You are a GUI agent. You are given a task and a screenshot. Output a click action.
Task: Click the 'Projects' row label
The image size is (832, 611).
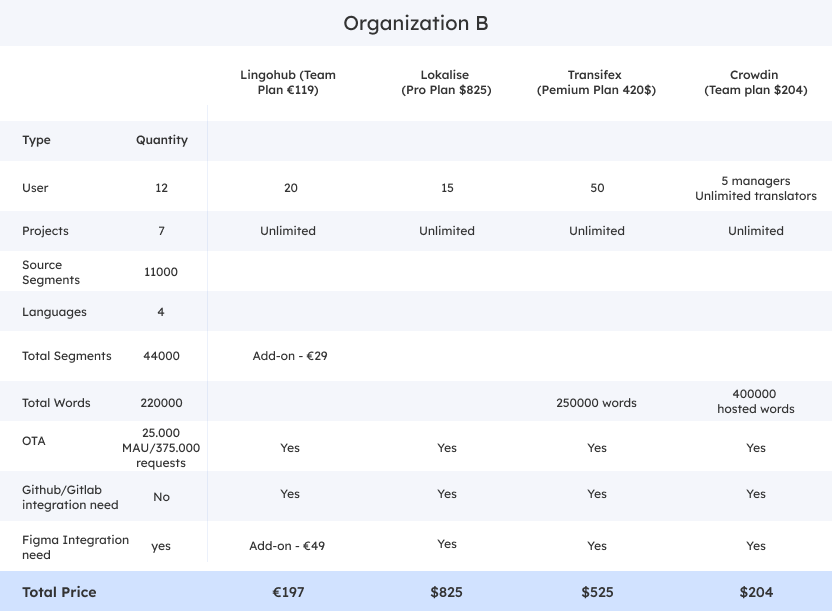coord(45,231)
